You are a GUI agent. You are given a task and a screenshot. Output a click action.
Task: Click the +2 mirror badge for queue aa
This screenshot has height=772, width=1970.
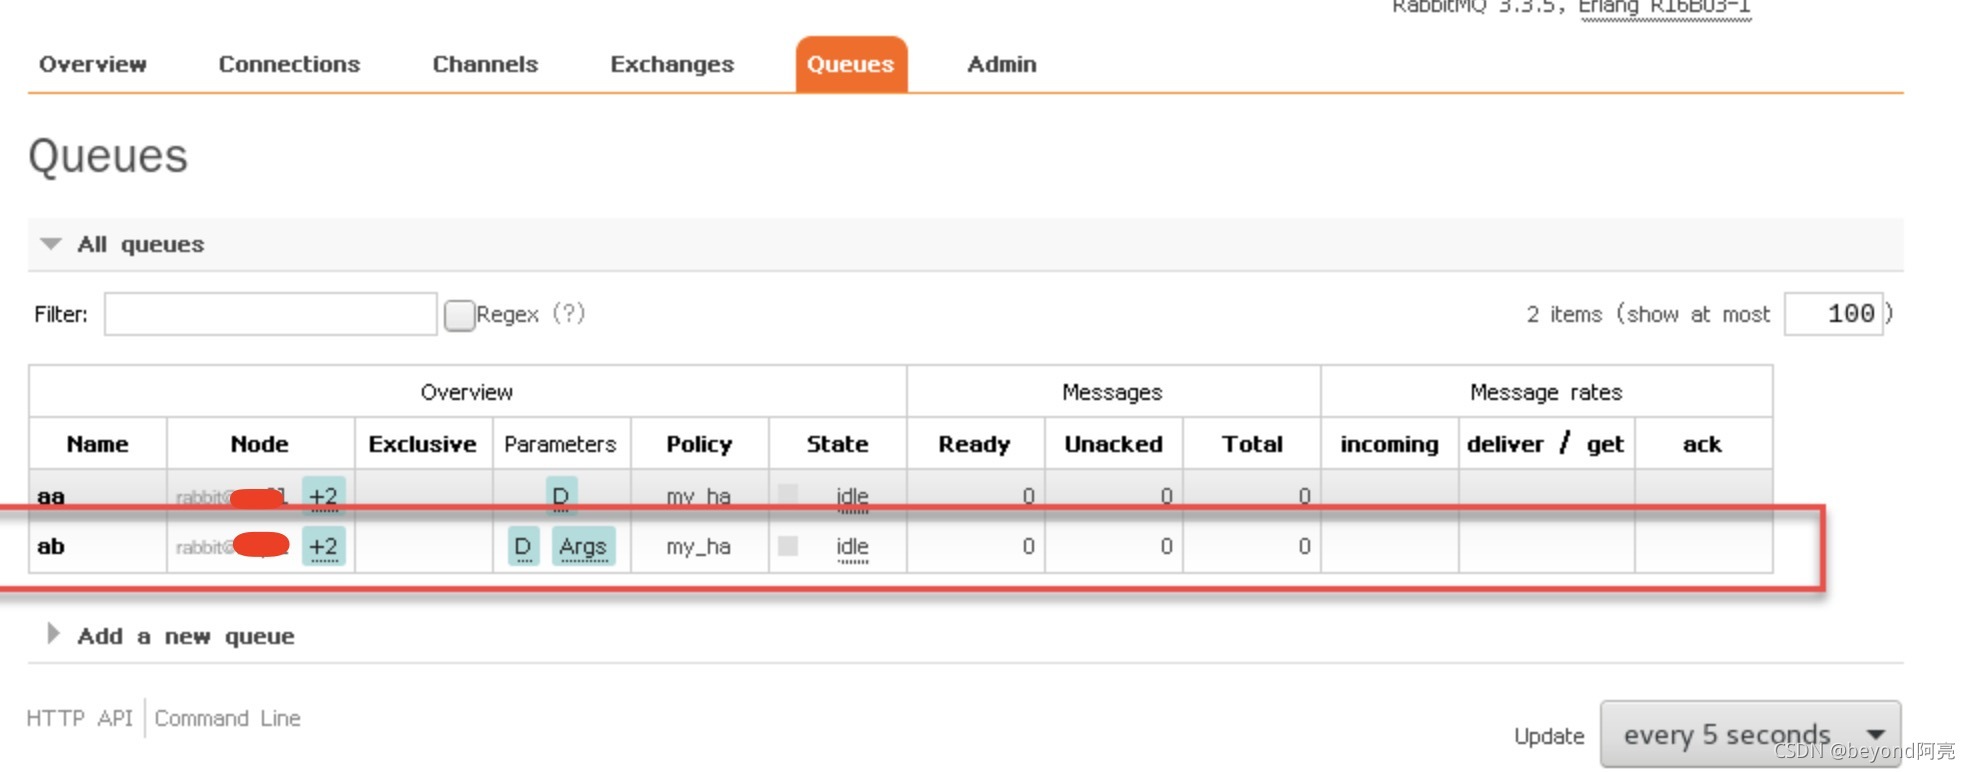coord(324,496)
